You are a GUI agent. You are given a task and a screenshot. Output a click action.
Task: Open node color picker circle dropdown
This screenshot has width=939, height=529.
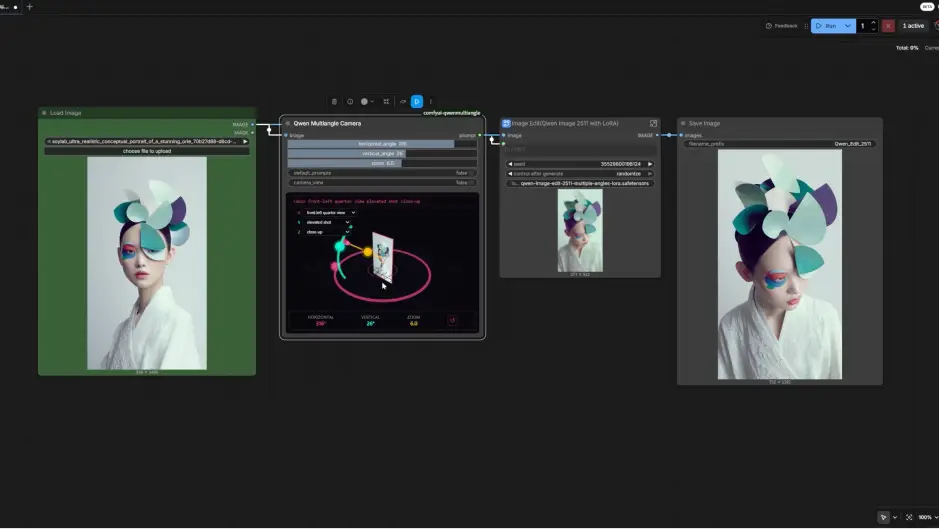click(367, 102)
